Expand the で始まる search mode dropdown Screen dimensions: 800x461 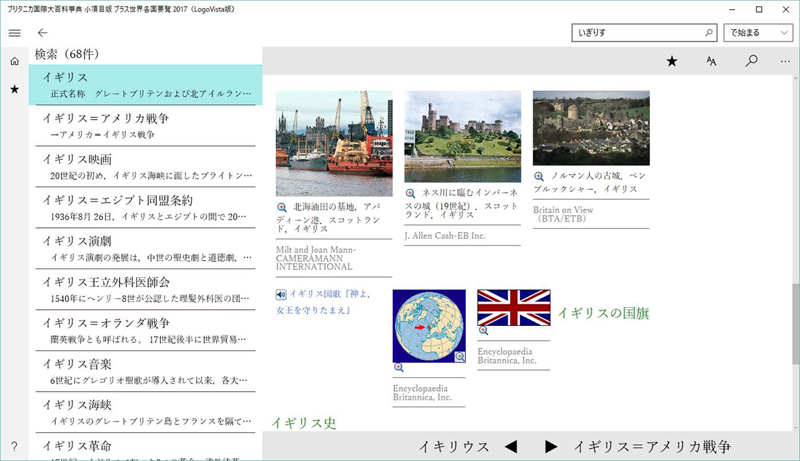click(757, 33)
